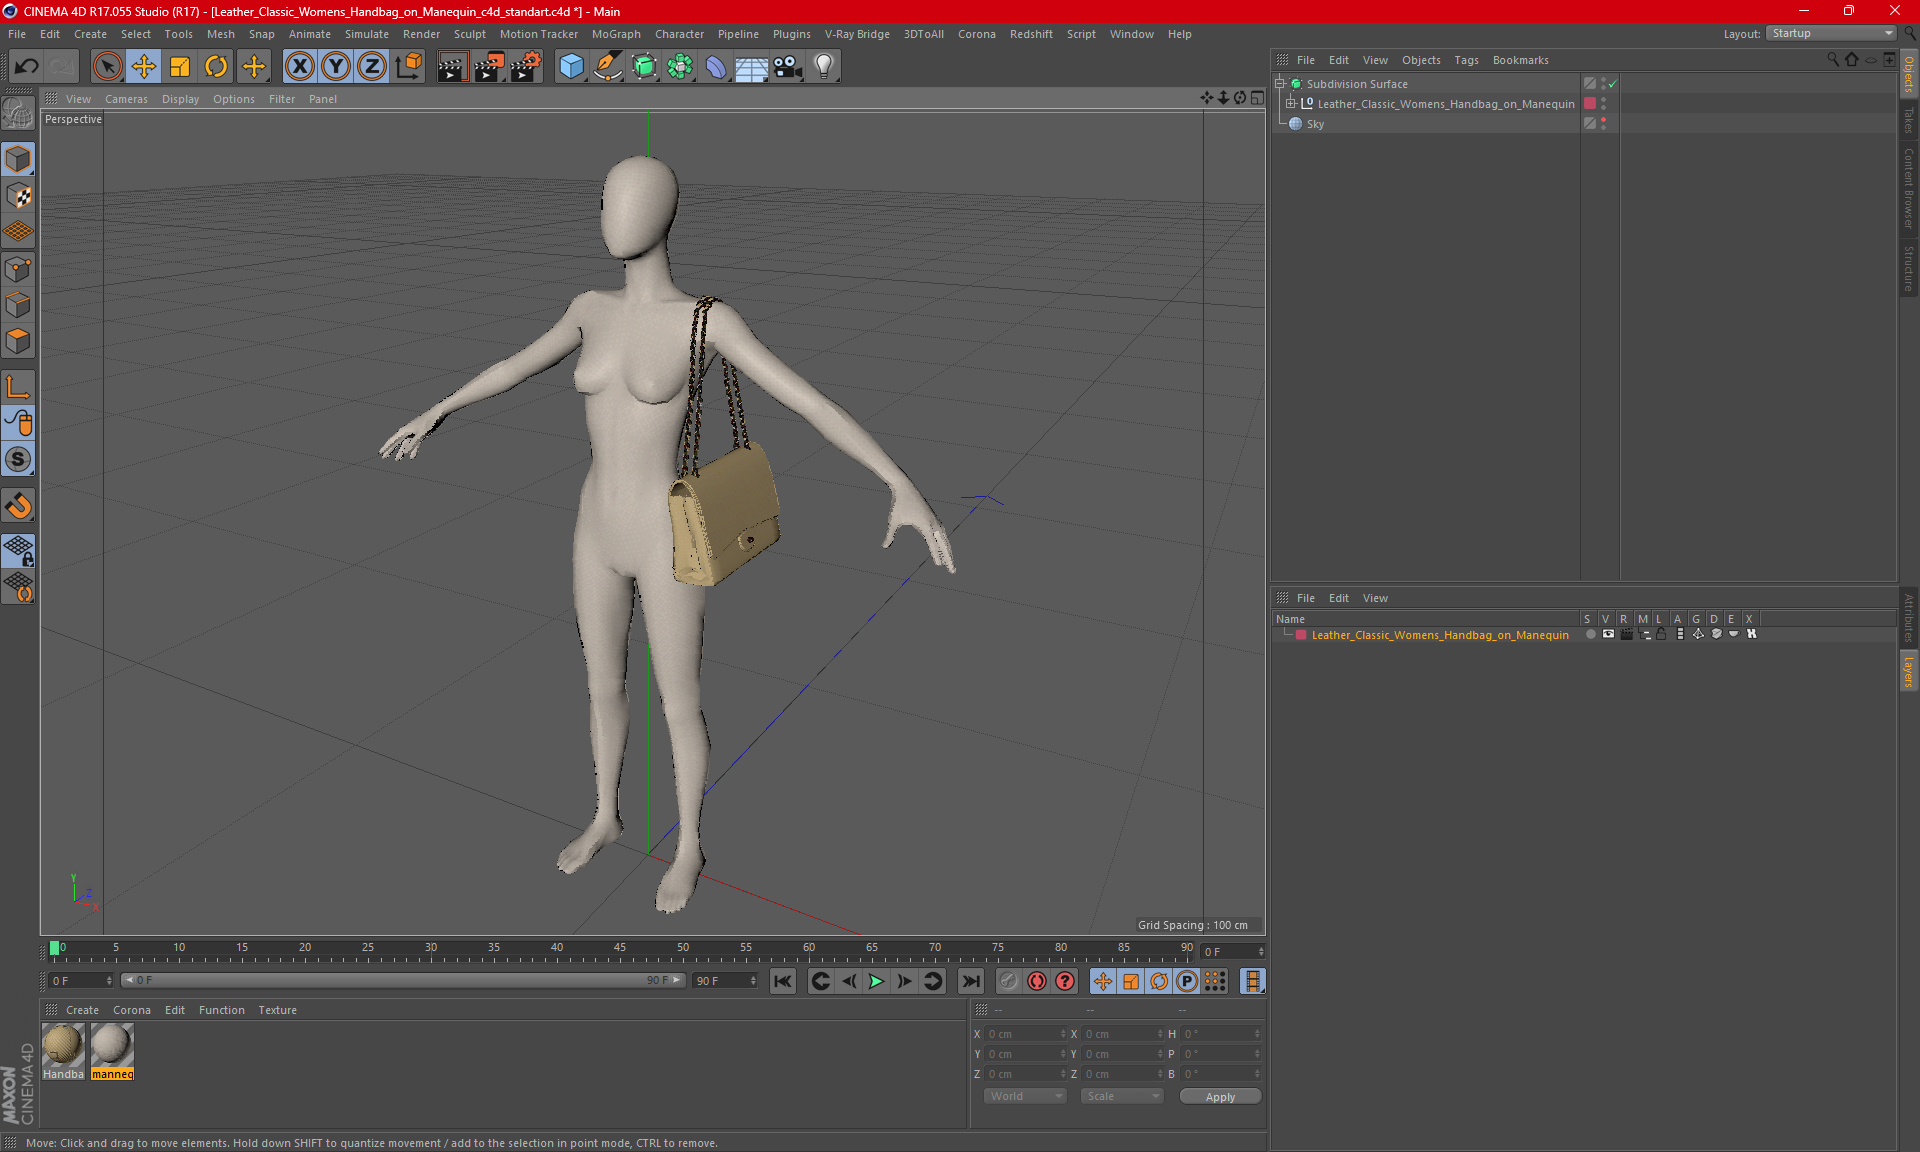
Task: Switch to Polygons mode
Action: tap(19, 341)
